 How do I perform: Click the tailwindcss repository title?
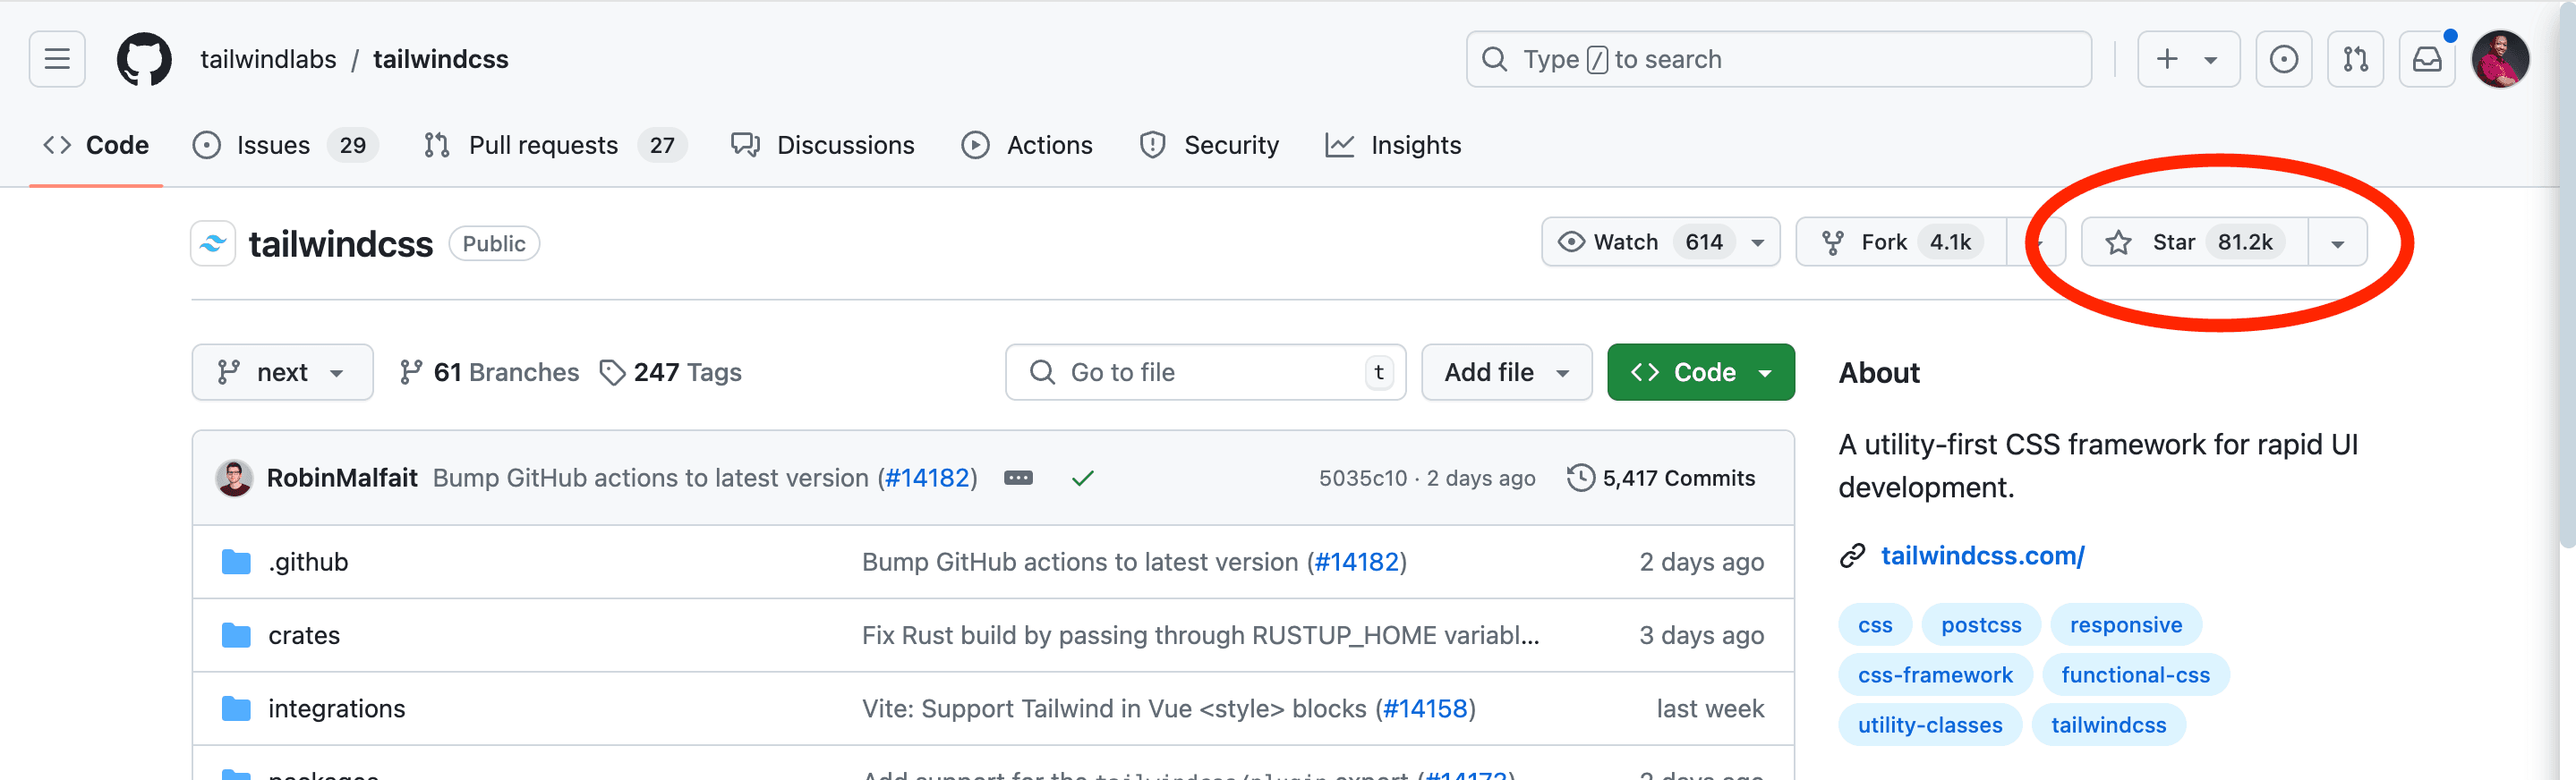340,244
